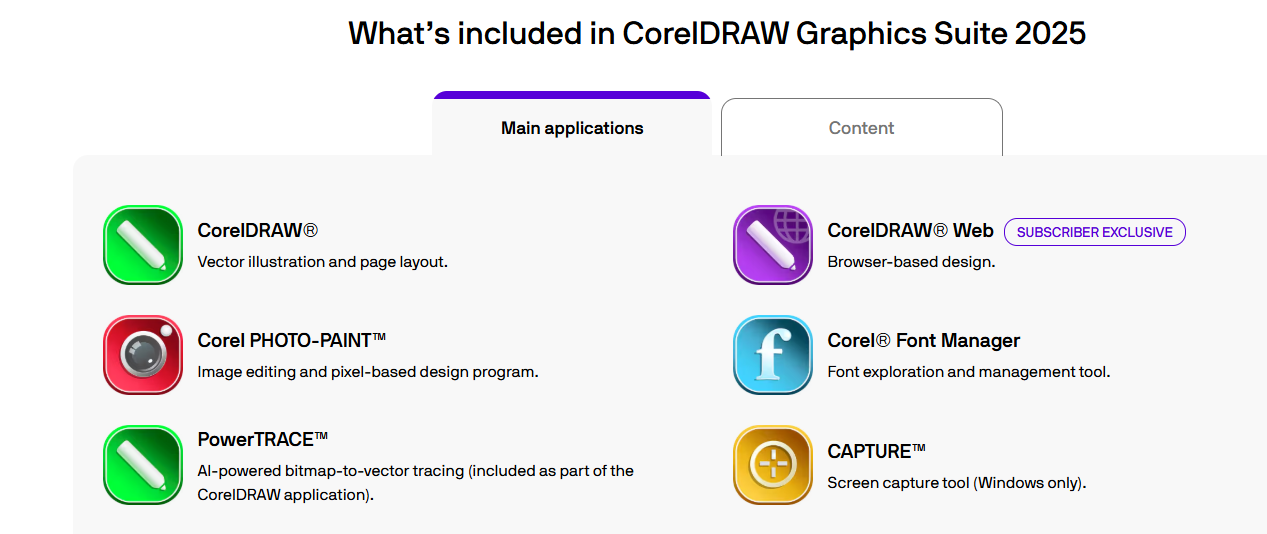Image resolution: width=1267 pixels, height=534 pixels.
Task: Click the red Corel PHOTO-PAINT camera icon
Action: point(143,355)
